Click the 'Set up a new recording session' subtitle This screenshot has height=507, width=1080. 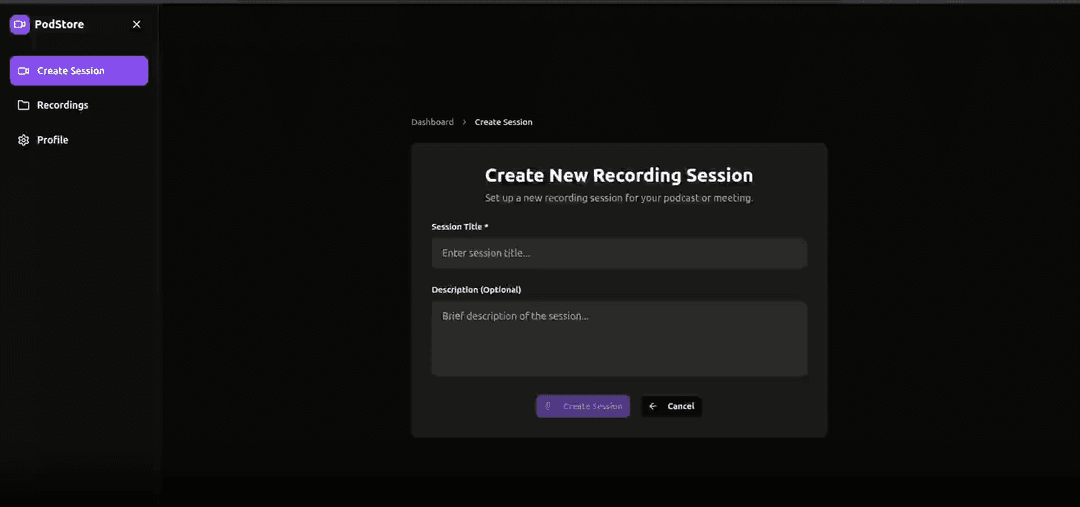point(619,198)
